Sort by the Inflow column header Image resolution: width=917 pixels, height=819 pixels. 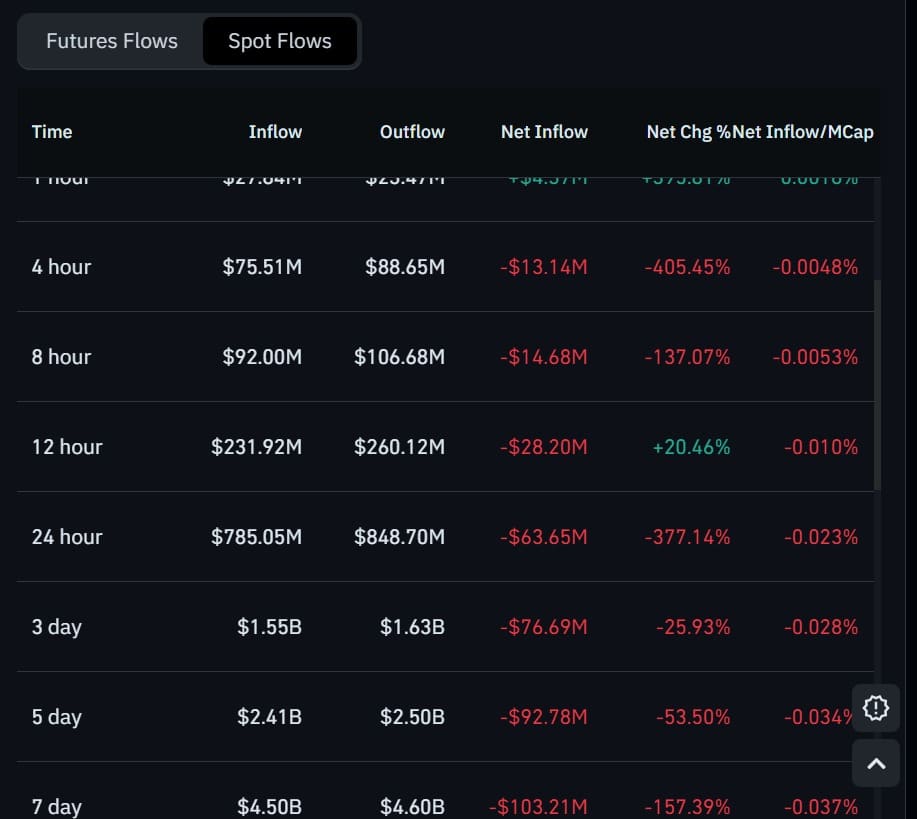[275, 131]
